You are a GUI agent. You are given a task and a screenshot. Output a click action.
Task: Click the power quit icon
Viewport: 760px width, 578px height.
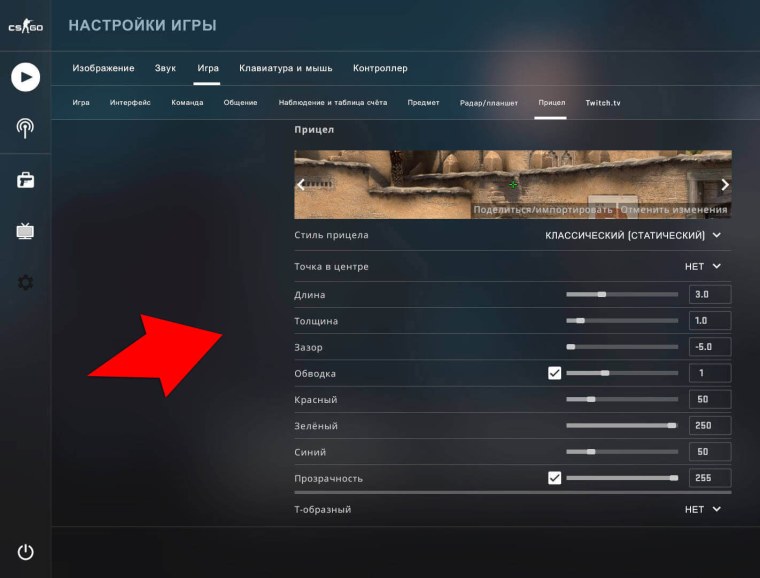25,552
